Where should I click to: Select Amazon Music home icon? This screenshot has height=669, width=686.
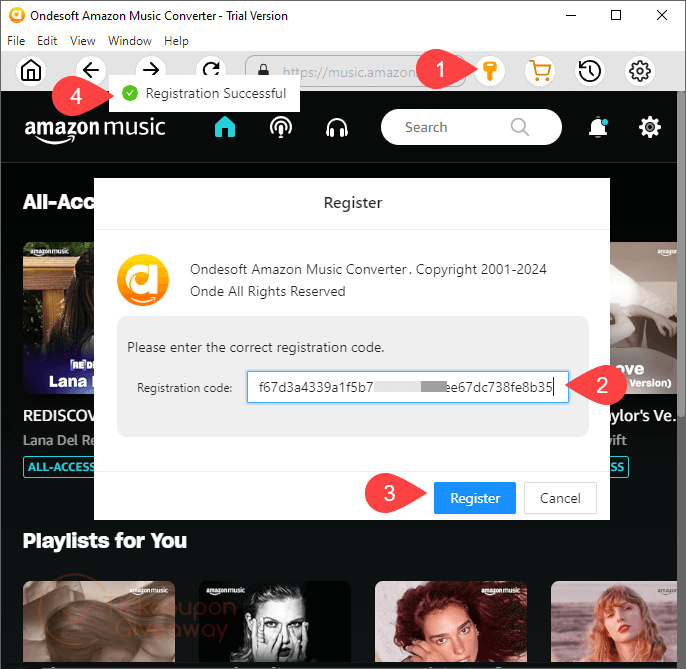225,127
